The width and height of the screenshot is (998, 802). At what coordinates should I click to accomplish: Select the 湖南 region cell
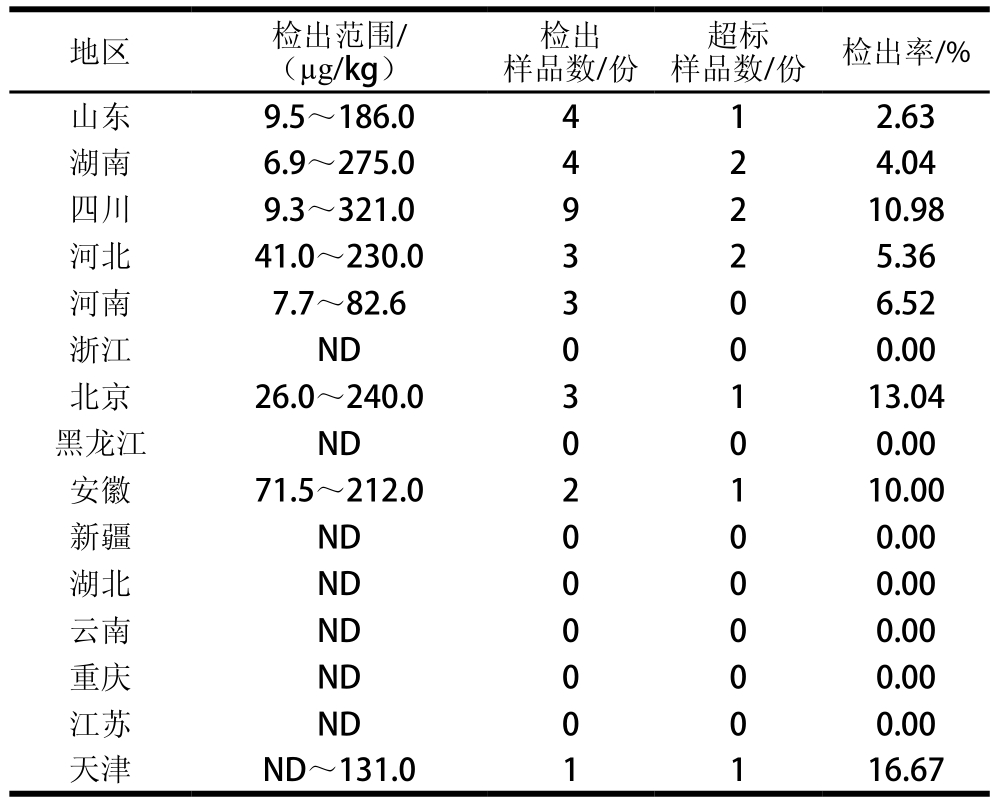tap(100, 164)
